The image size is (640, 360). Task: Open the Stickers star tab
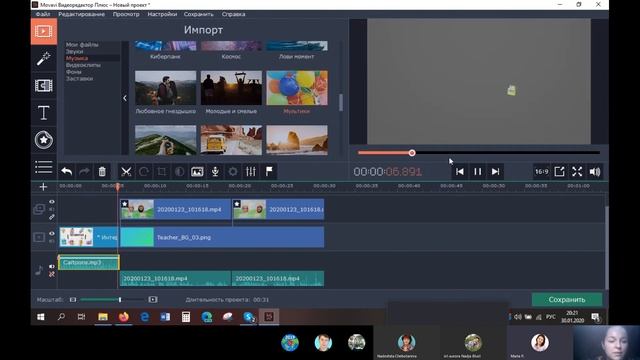pyautogui.click(x=44, y=140)
